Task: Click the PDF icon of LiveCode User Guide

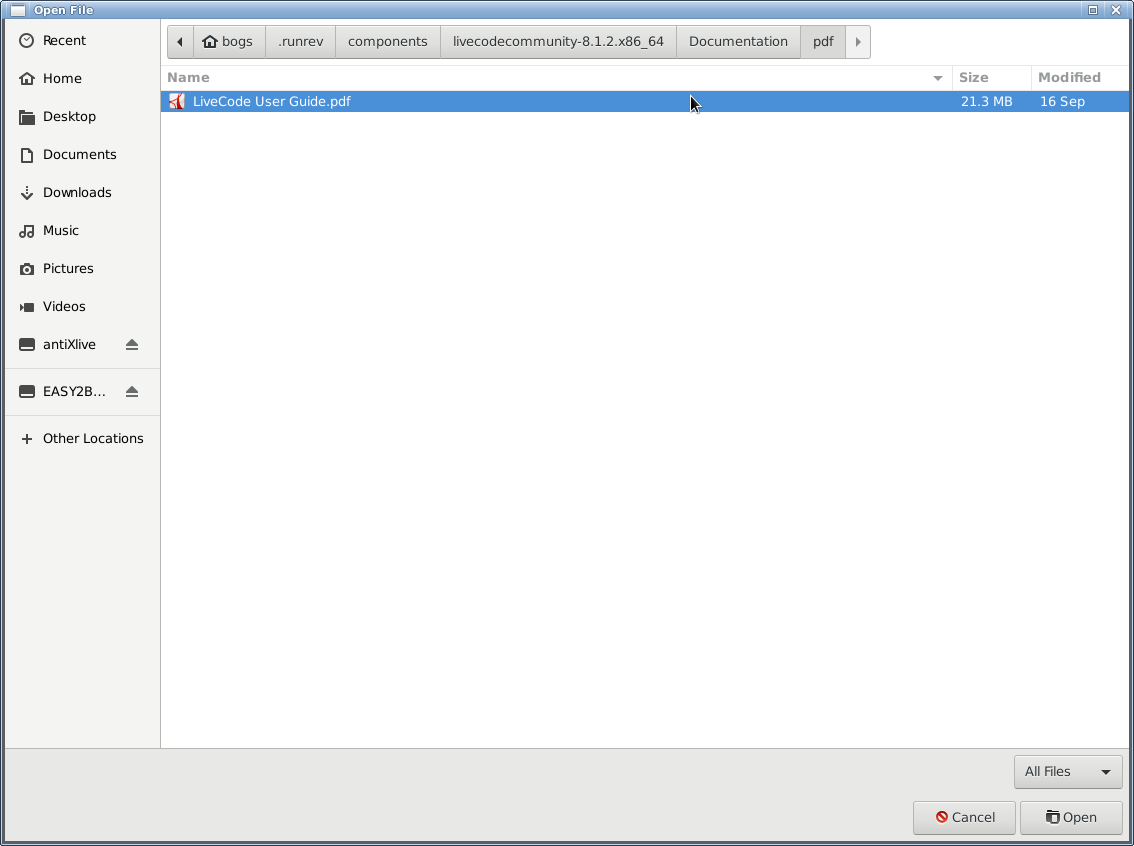Action: (x=176, y=101)
